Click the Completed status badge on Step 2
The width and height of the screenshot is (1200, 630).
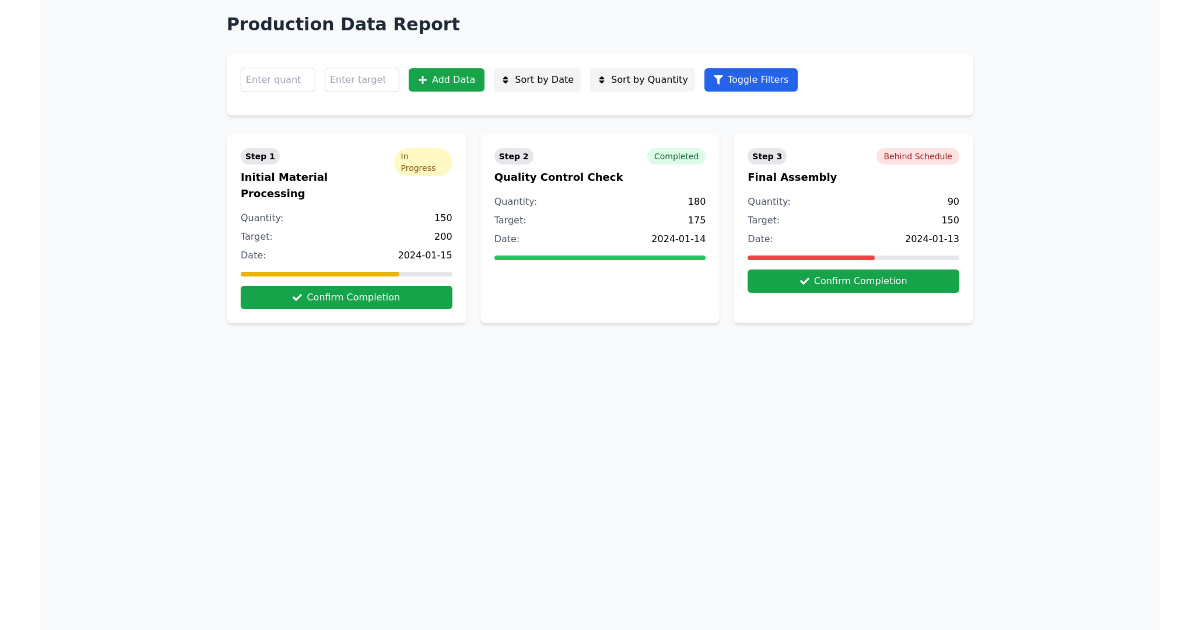coord(676,156)
